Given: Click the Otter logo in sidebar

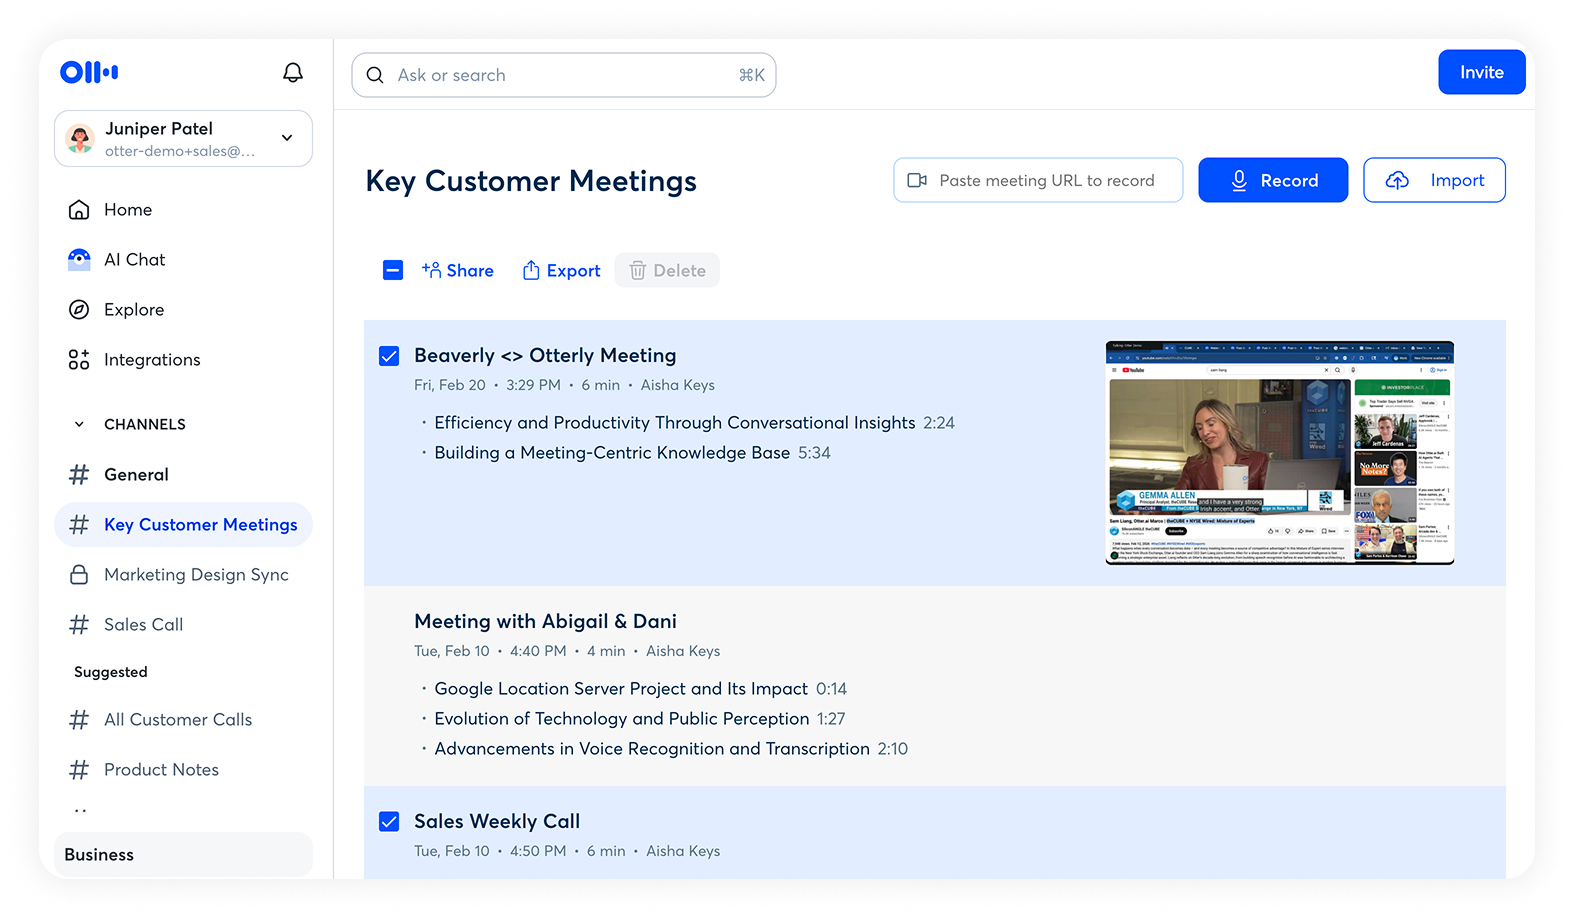Looking at the screenshot, I should click(89, 72).
